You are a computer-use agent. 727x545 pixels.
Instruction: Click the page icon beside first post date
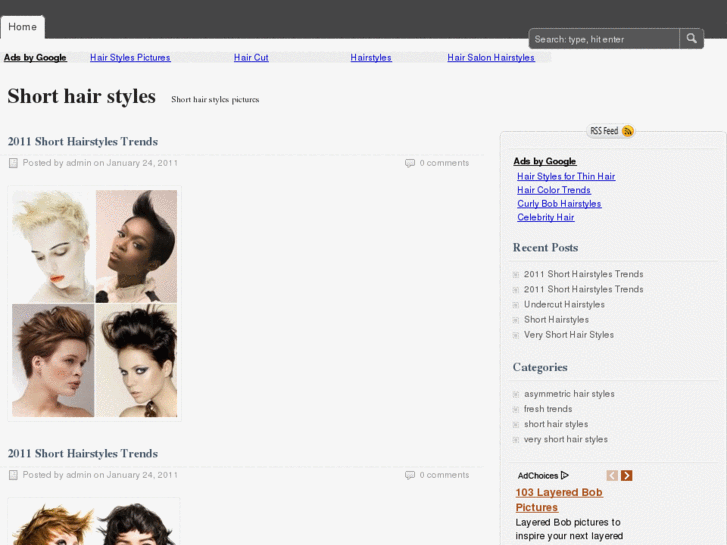[x=13, y=163]
